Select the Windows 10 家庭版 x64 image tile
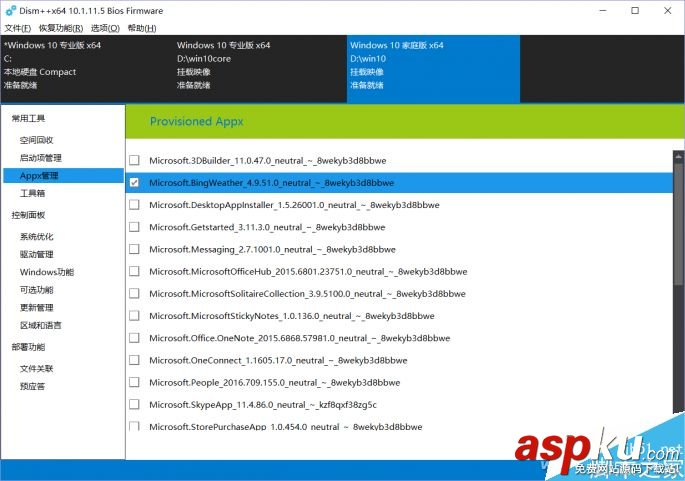 [x=433, y=65]
